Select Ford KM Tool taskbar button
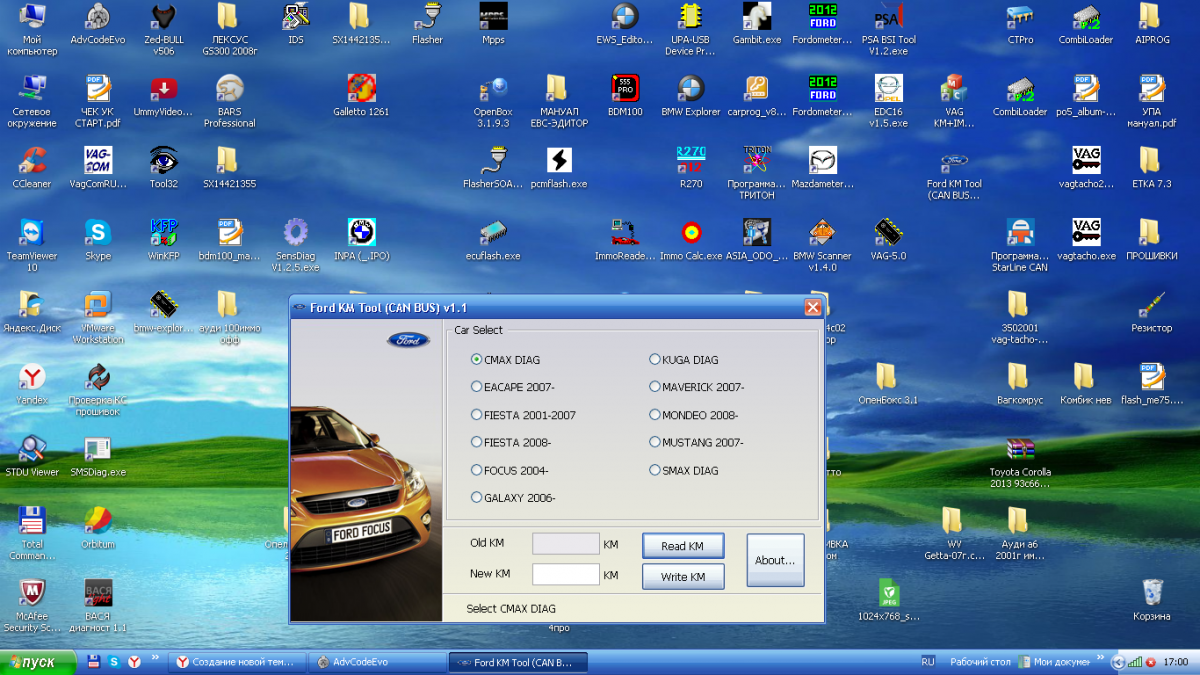The image size is (1200, 675). pos(519,662)
